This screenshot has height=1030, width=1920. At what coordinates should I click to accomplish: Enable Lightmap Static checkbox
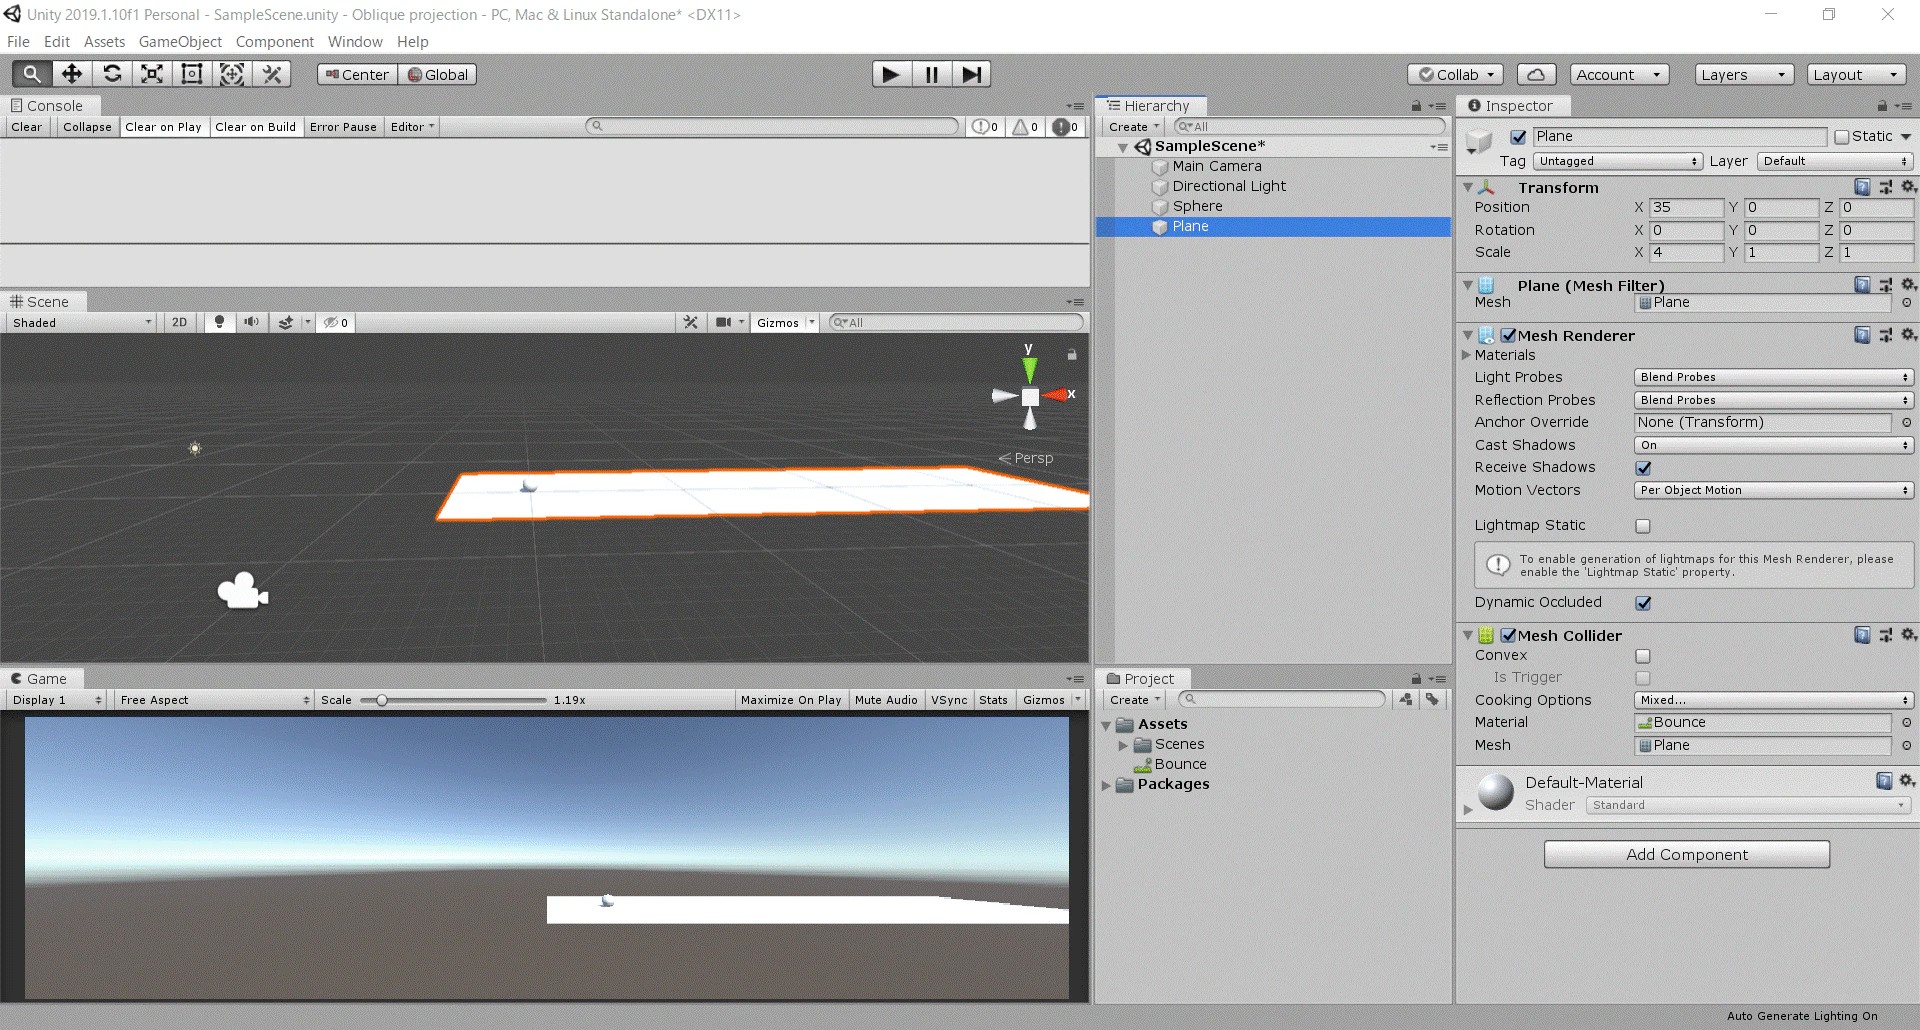[x=1643, y=526]
